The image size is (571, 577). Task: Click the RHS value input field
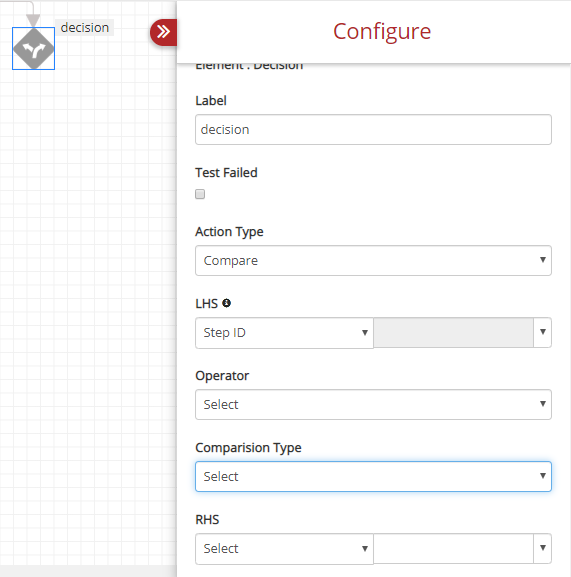click(x=453, y=549)
